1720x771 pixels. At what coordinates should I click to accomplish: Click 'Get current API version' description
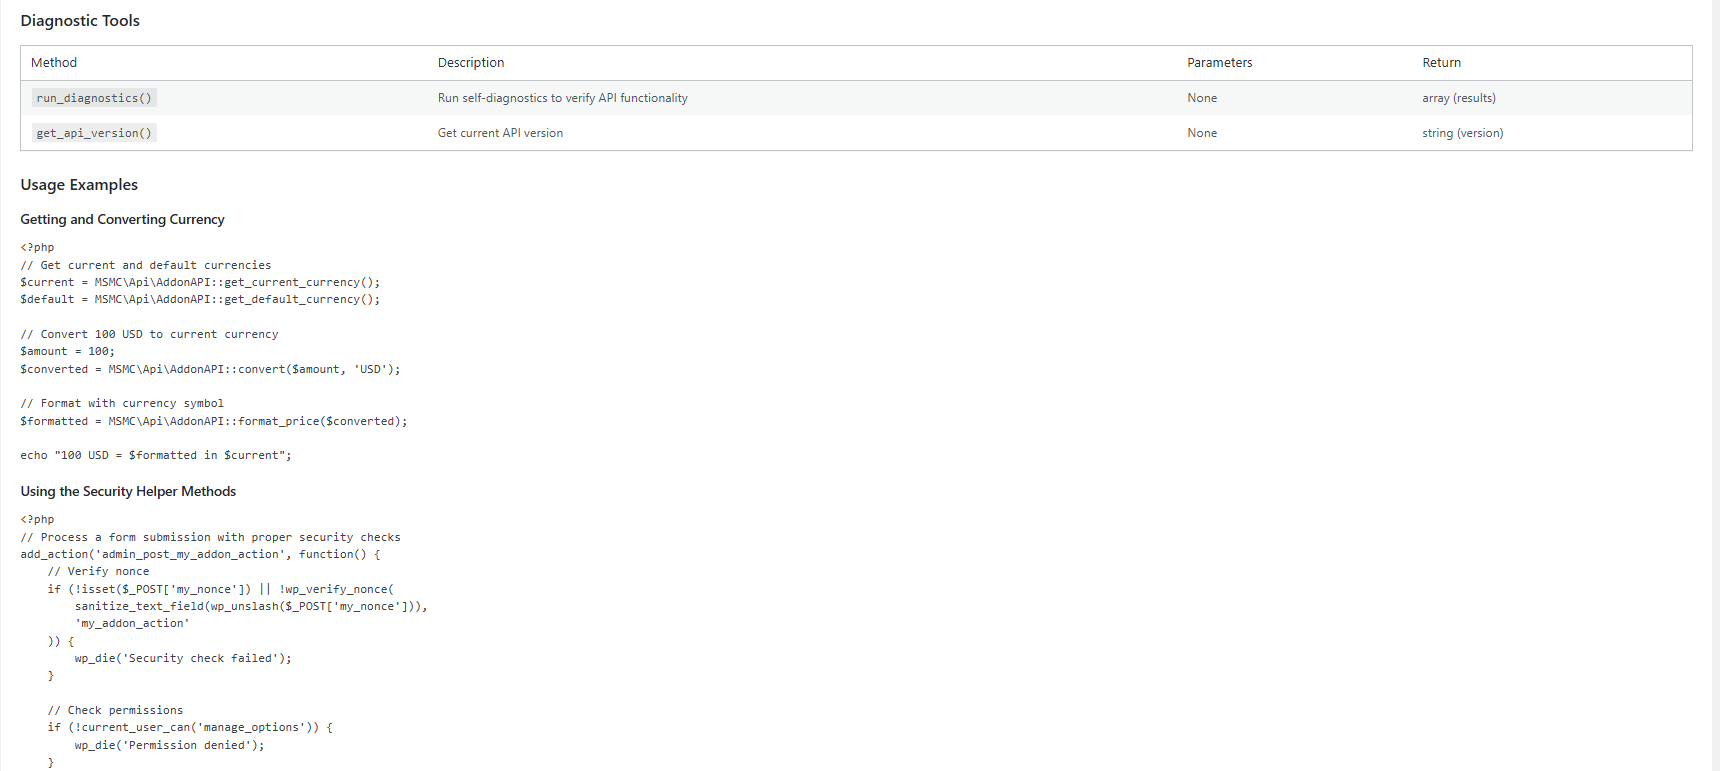click(500, 133)
